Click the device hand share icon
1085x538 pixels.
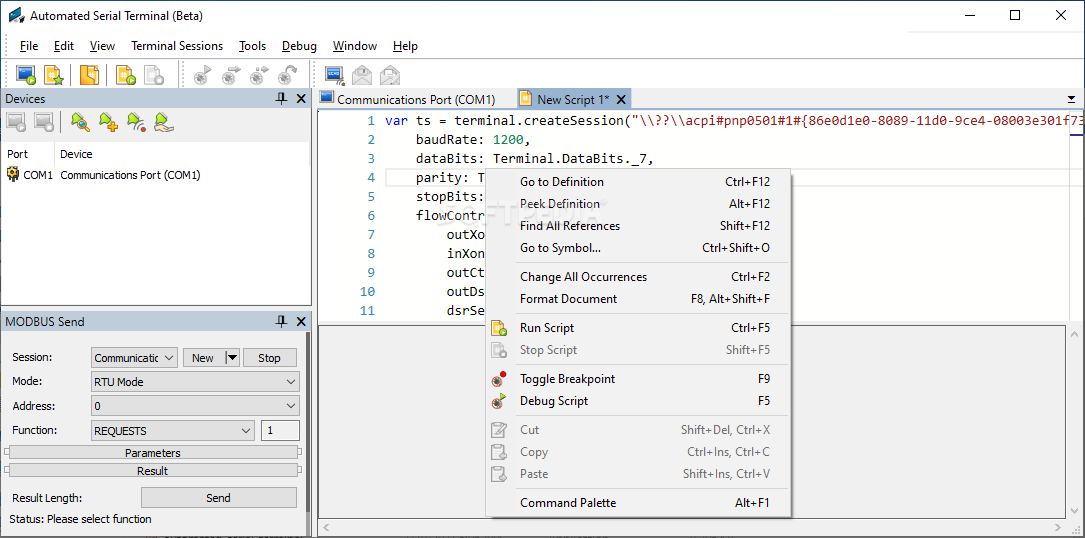pos(164,123)
